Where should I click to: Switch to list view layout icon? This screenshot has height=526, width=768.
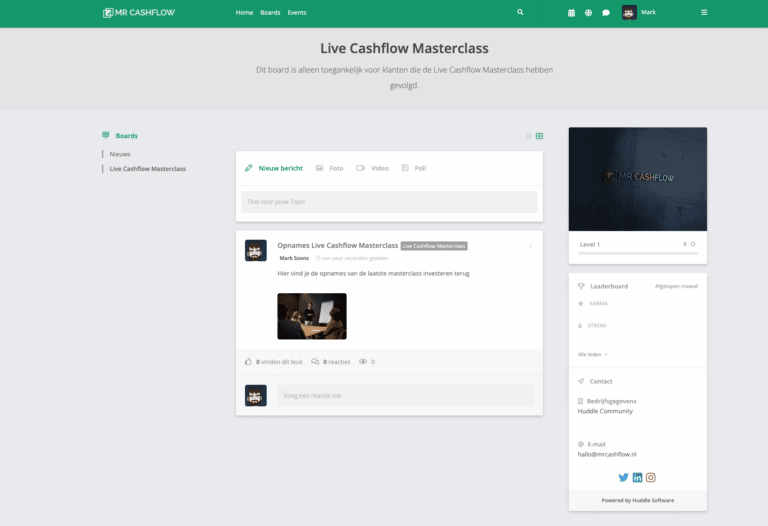tap(528, 136)
